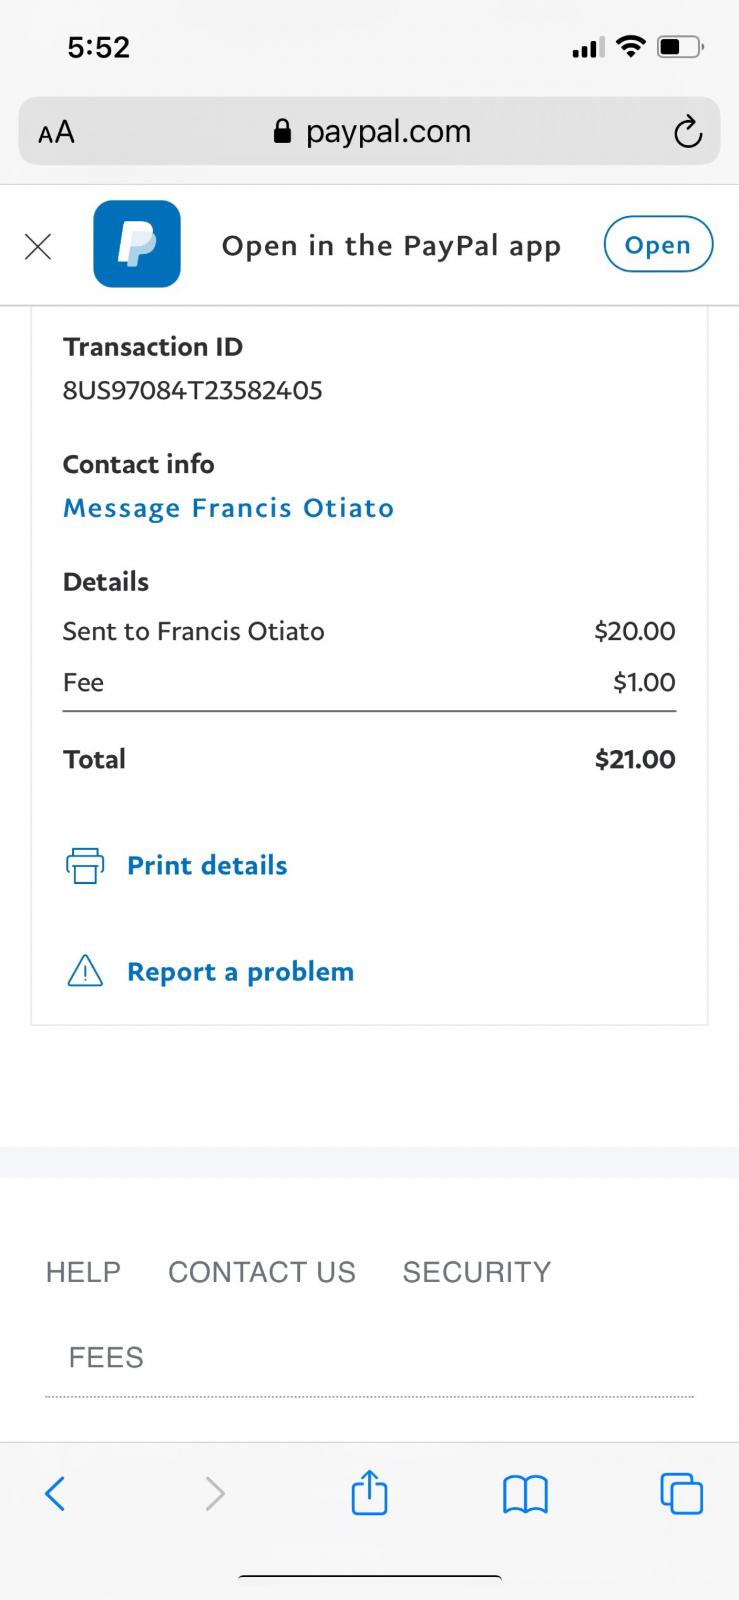Message Francis Otiato link
This screenshot has height=1600, width=739.
pyautogui.click(x=228, y=508)
